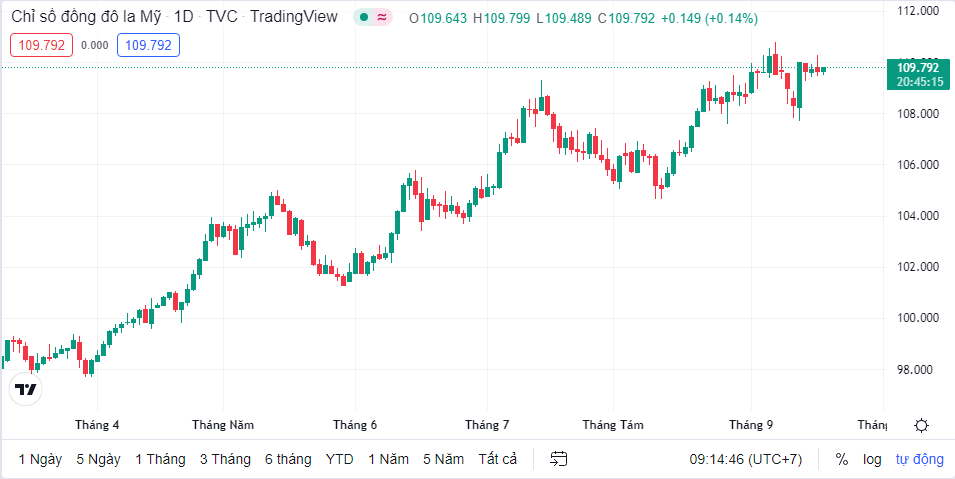955x479 pixels.
Task: Select 5 Năm time range
Action: [x=443, y=459]
